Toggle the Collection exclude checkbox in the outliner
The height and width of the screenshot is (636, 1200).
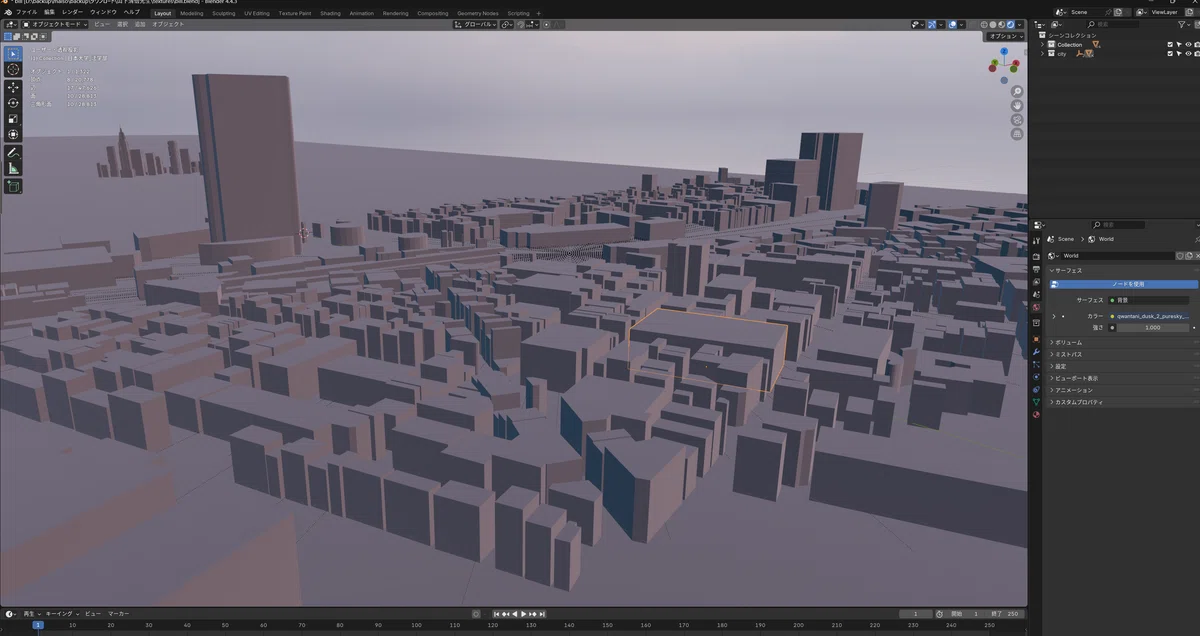tap(1170, 45)
